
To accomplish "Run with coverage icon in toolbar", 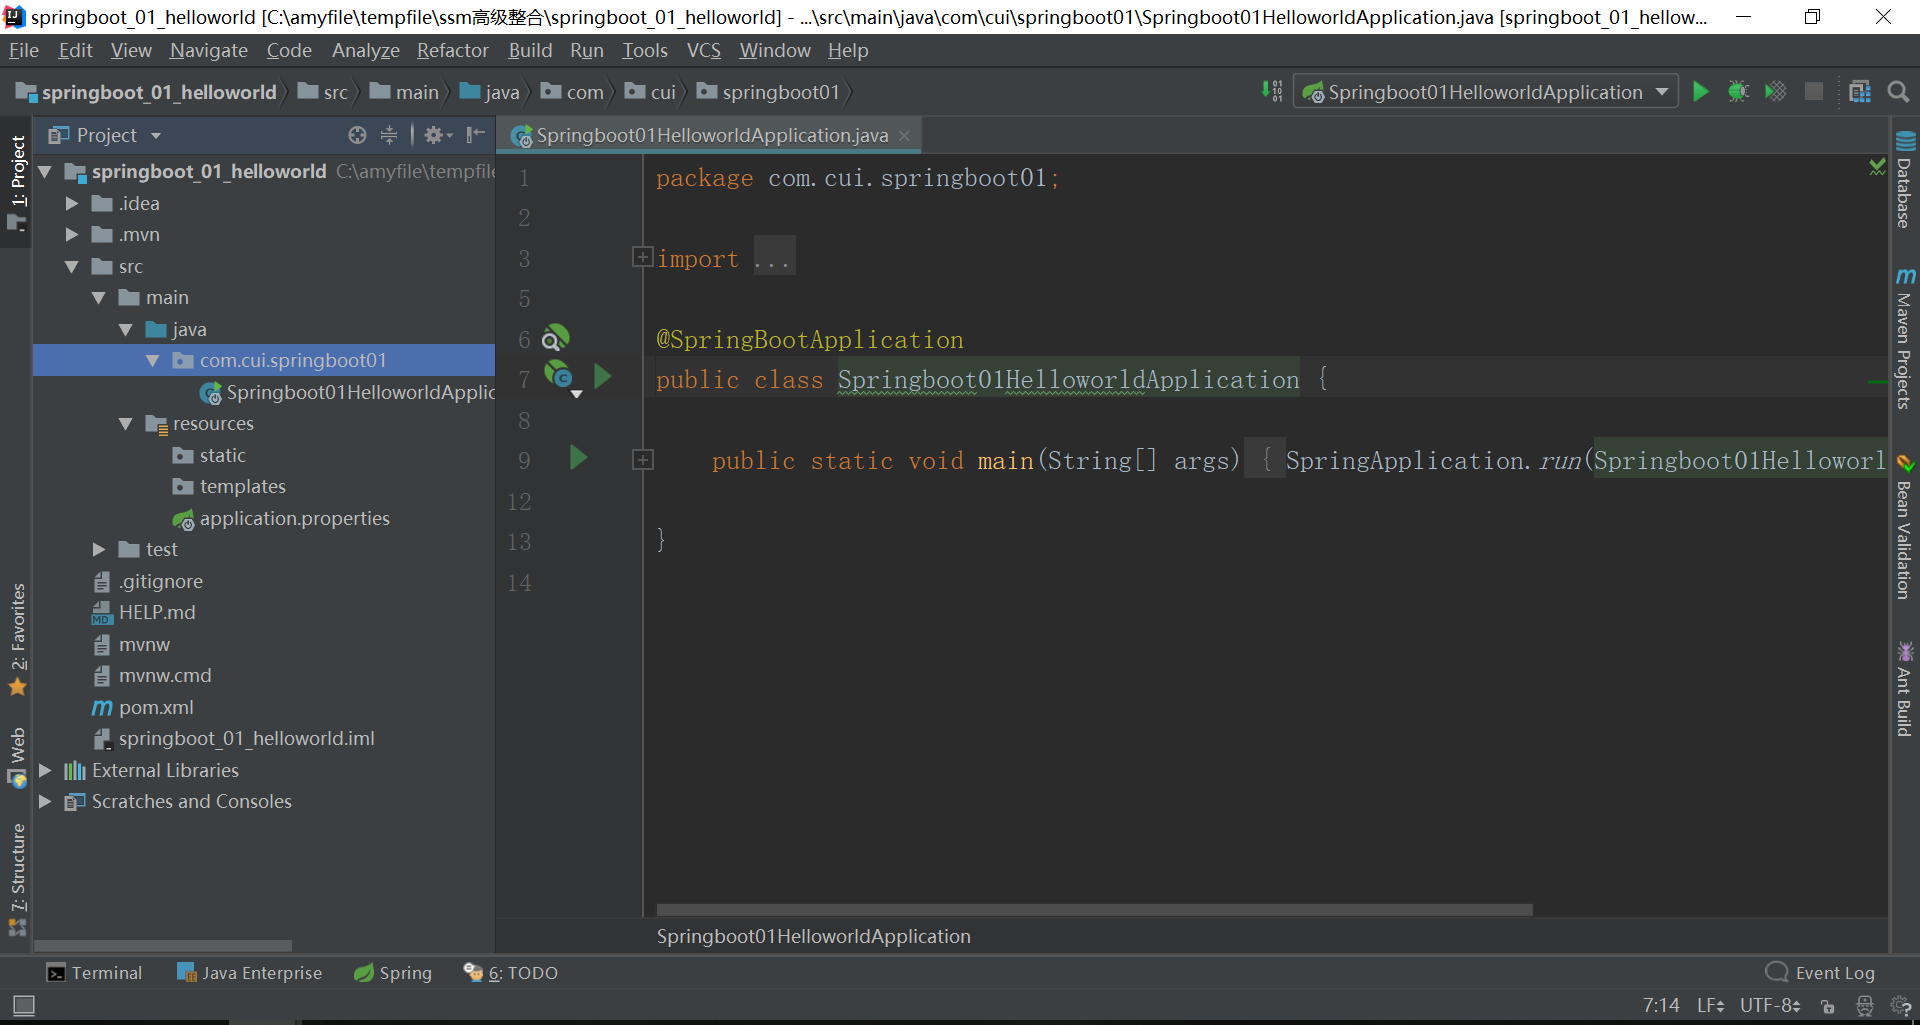I will pyautogui.click(x=1776, y=92).
